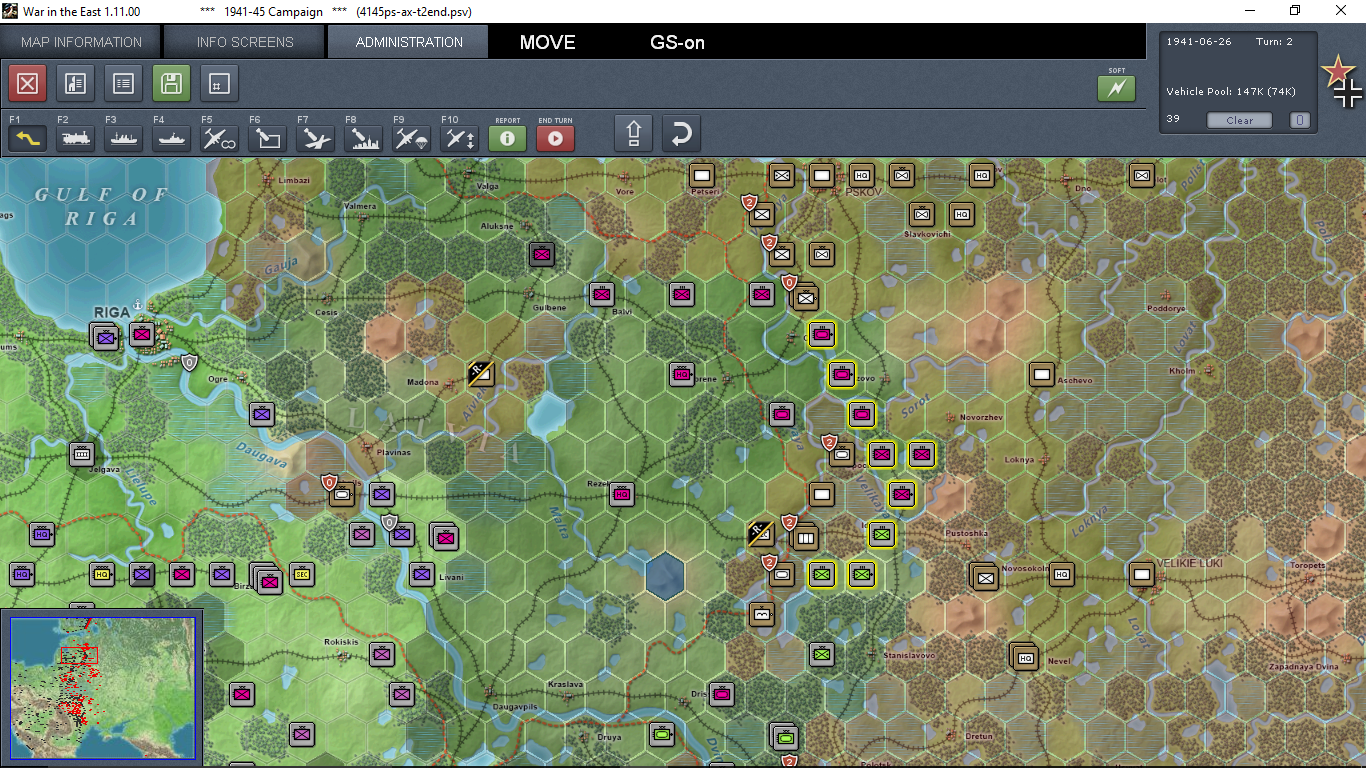Image resolution: width=1366 pixels, height=768 pixels.
Task: Click the Clear button
Action: tap(1239, 120)
